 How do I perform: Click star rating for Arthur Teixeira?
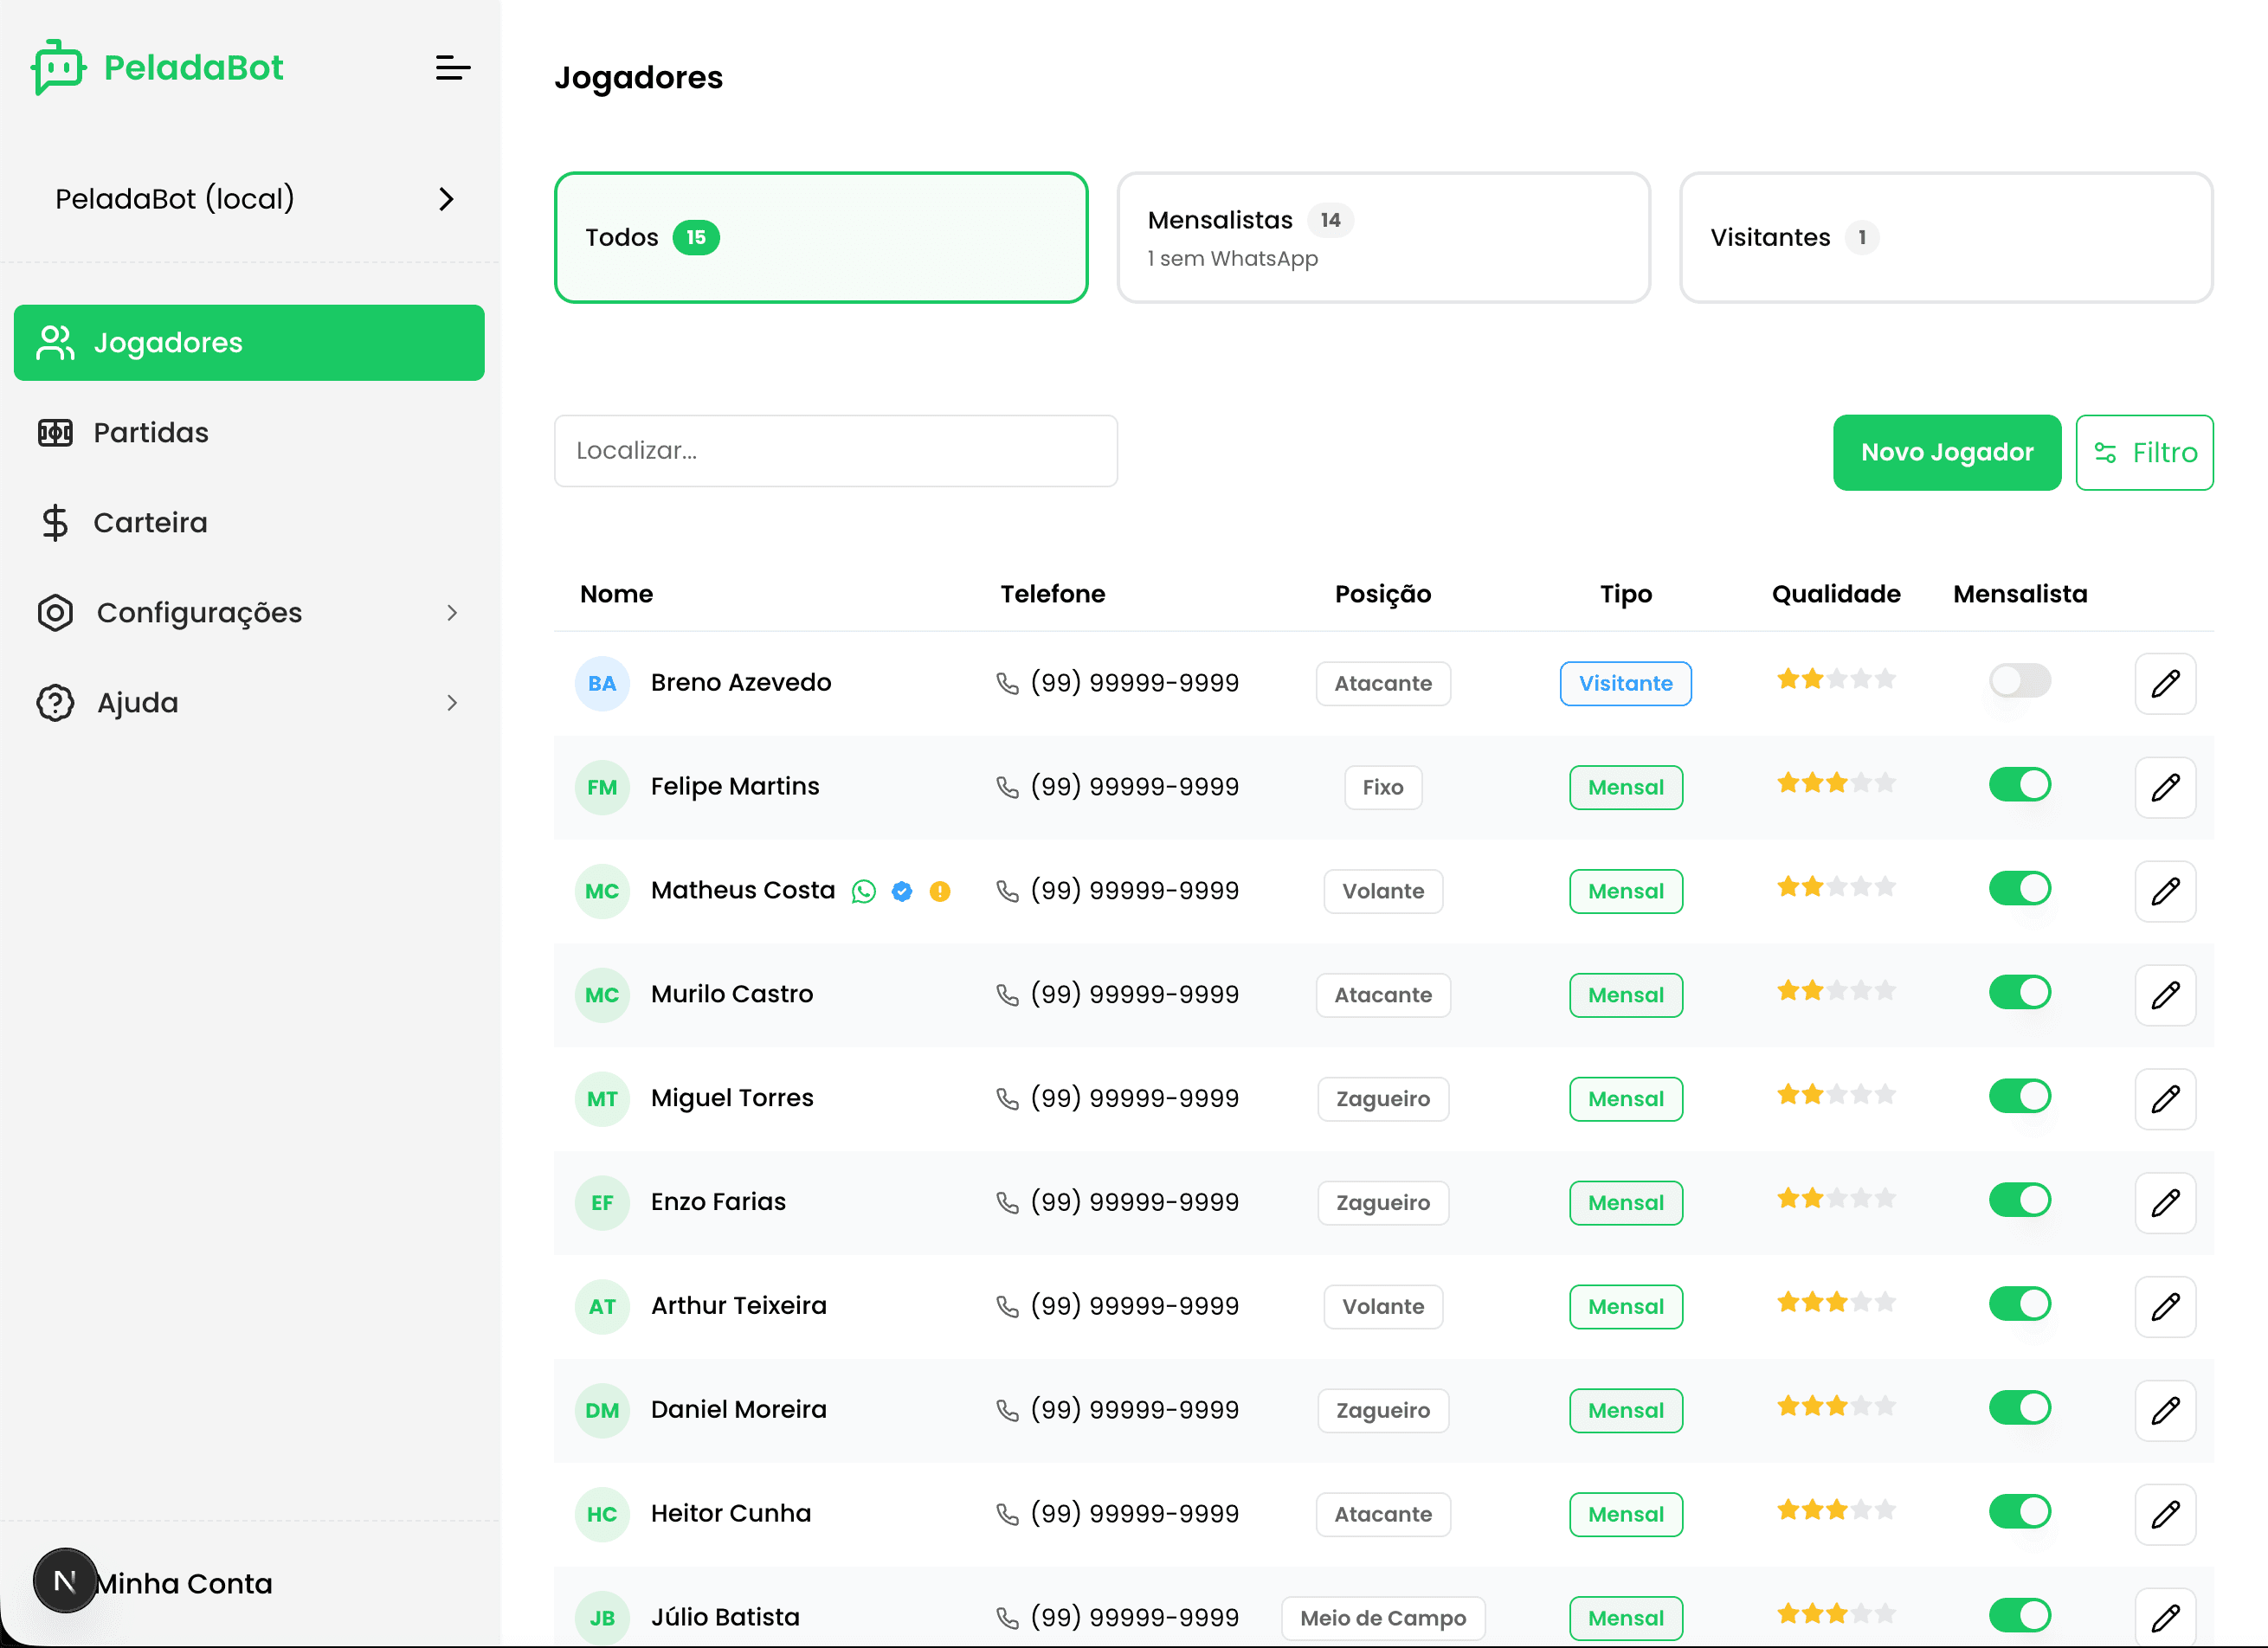point(1835,1303)
